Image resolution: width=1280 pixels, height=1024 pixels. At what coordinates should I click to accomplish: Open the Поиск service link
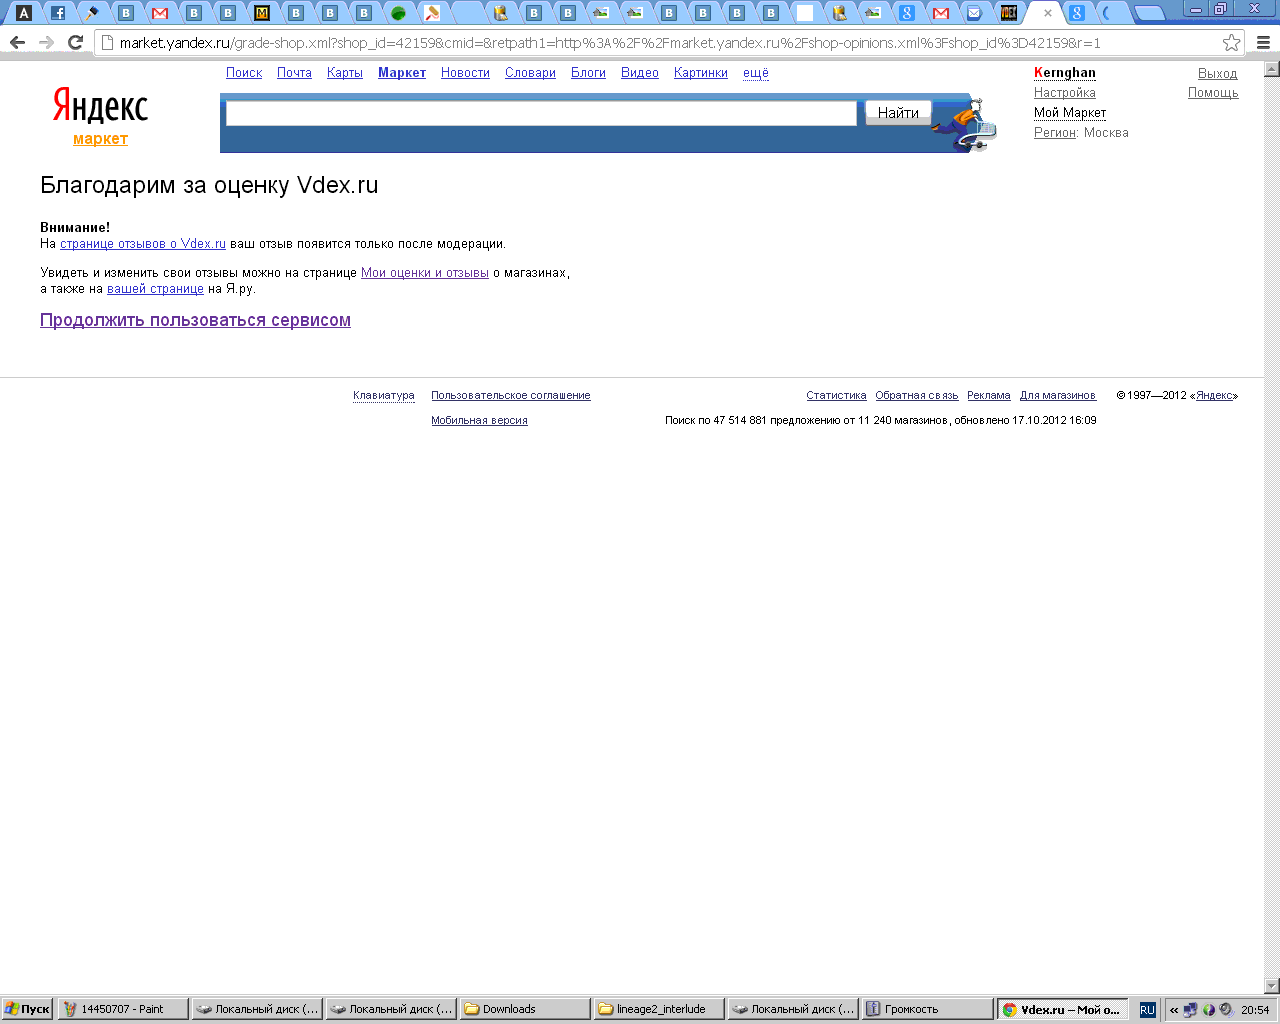point(244,73)
